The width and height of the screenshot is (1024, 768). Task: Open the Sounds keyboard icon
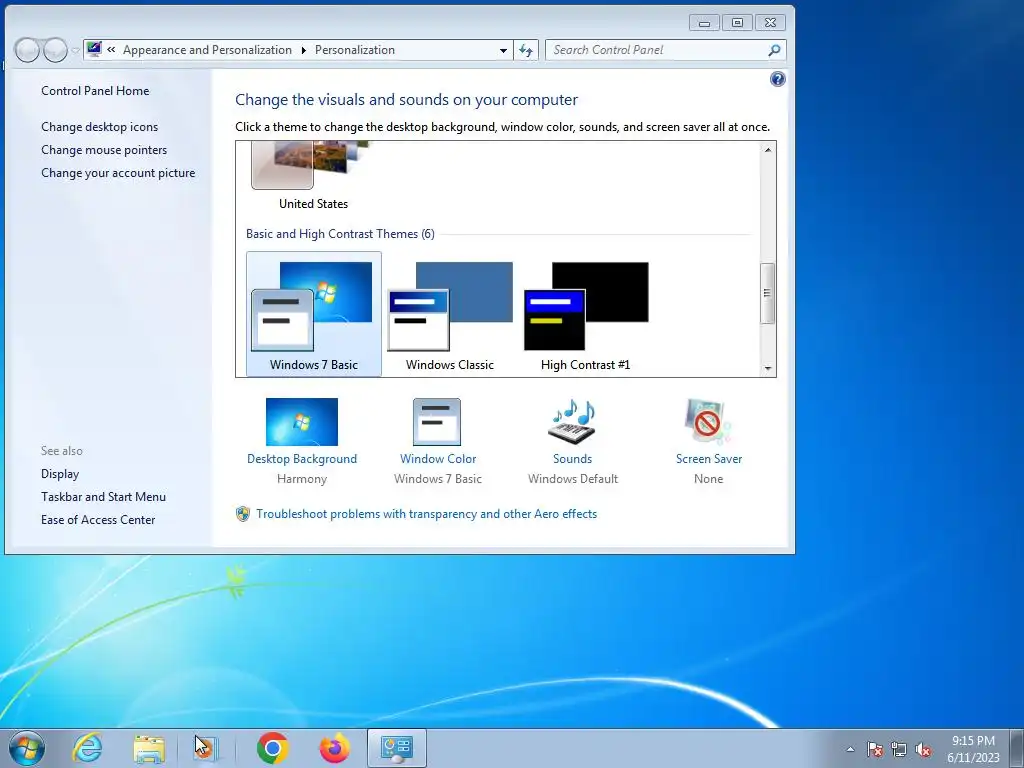(x=573, y=422)
